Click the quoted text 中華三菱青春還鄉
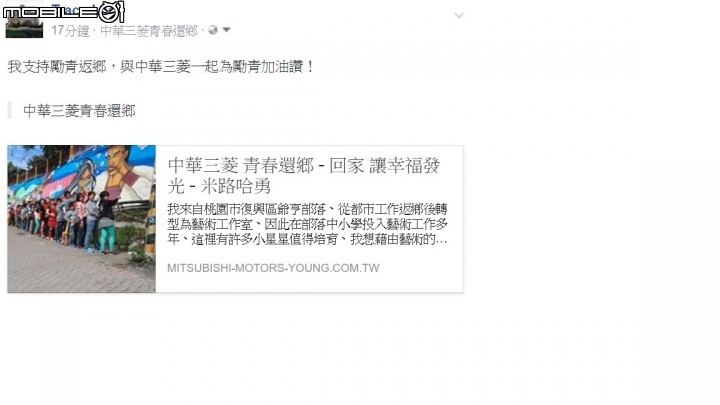Screen dimensions: 720x405 (x=79, y=111)
